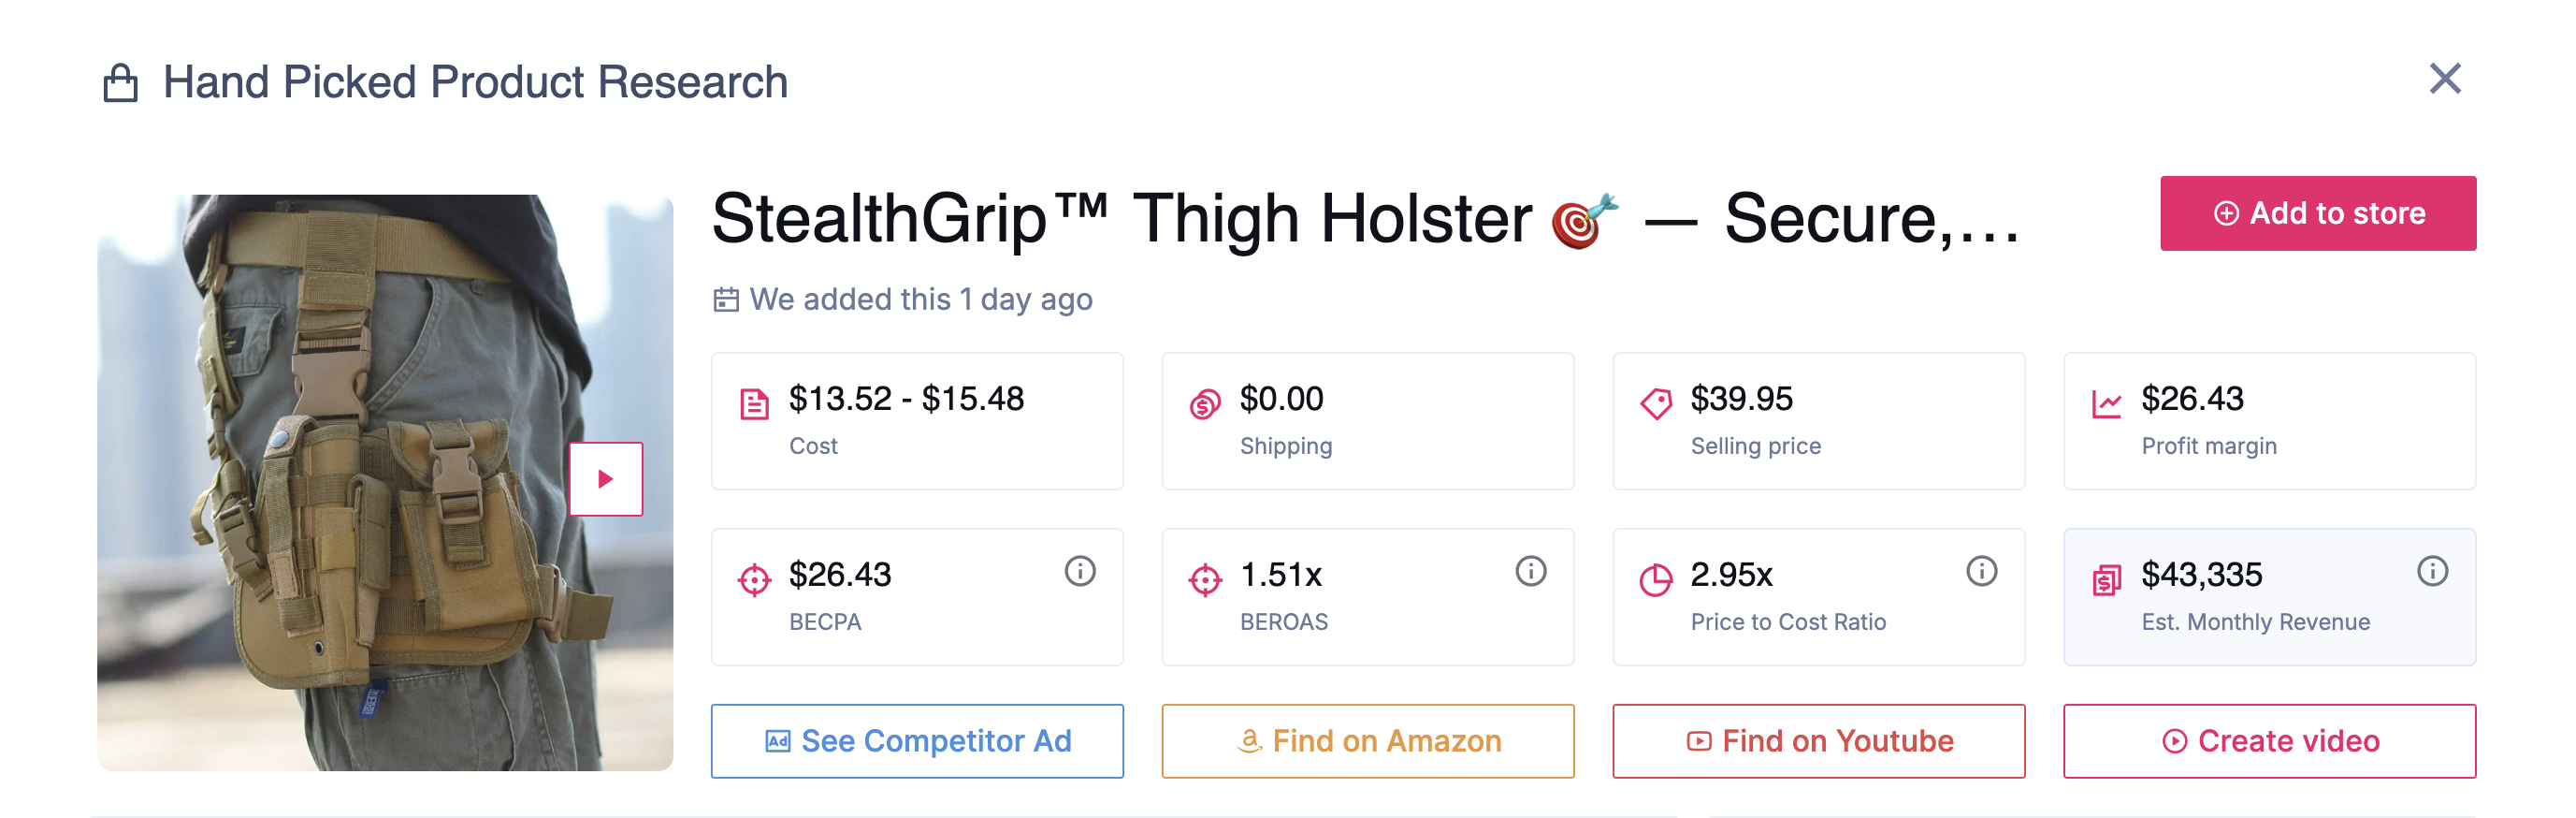
Task: Open Find on Youtube
Action: click(1819, 740)
